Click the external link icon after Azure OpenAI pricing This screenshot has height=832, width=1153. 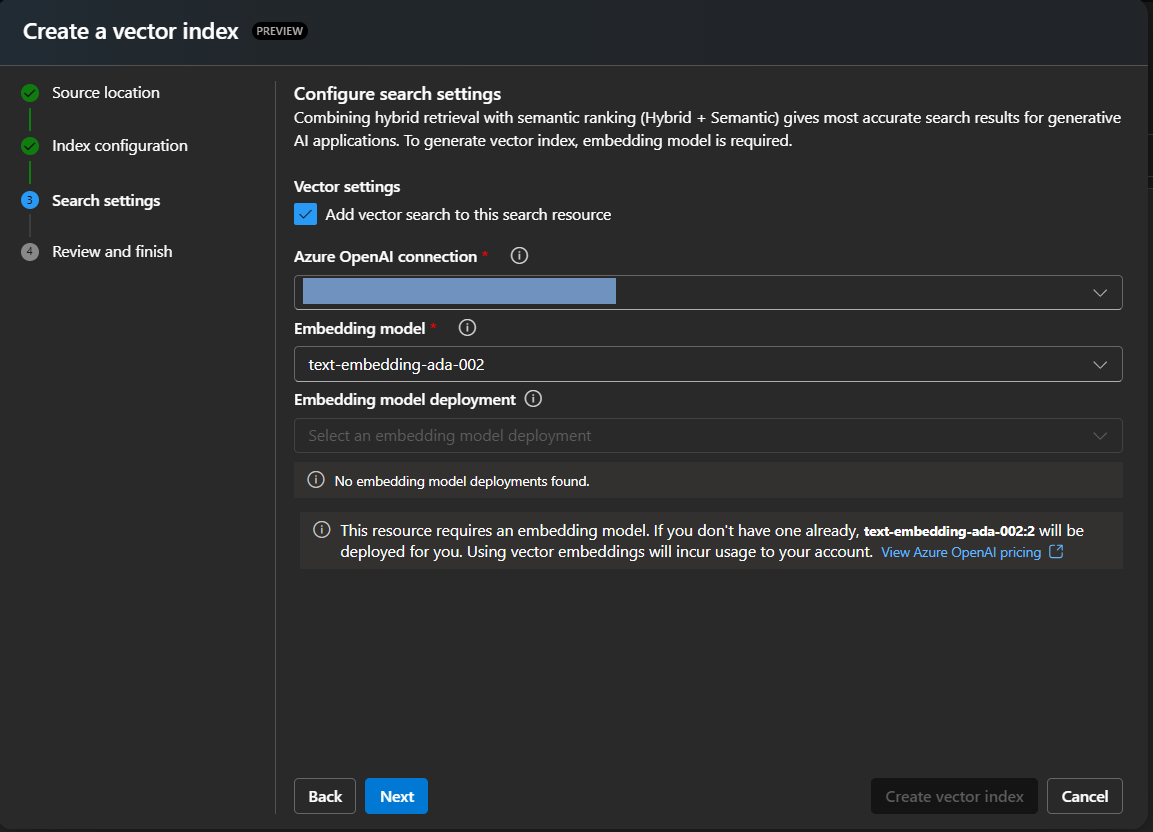point(1057,551)
